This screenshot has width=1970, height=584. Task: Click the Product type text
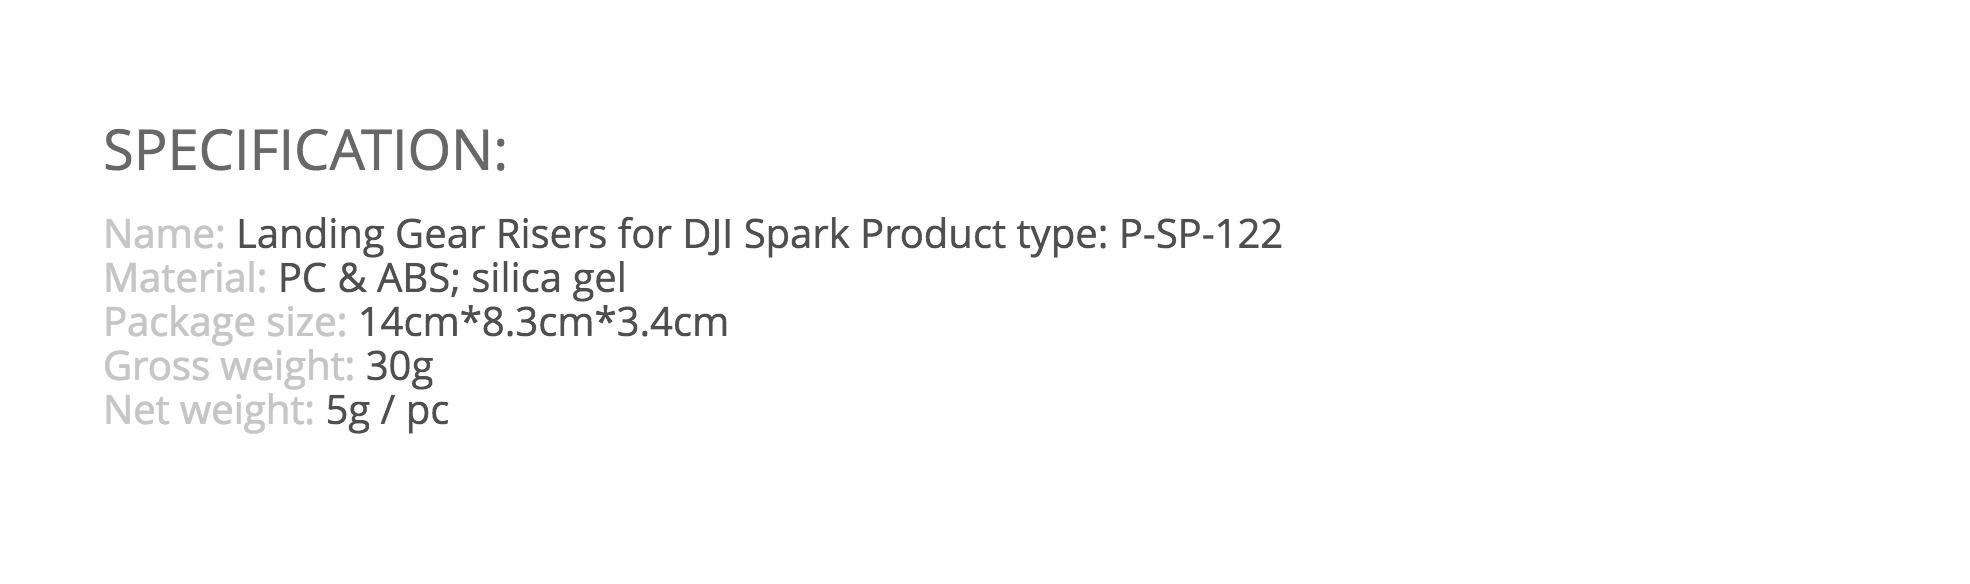point(984,236)
